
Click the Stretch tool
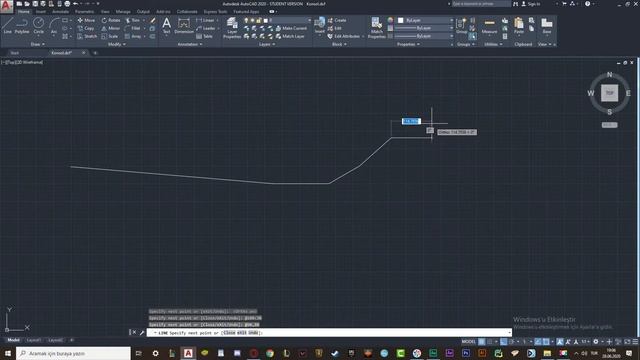click(x=87, y=36)
